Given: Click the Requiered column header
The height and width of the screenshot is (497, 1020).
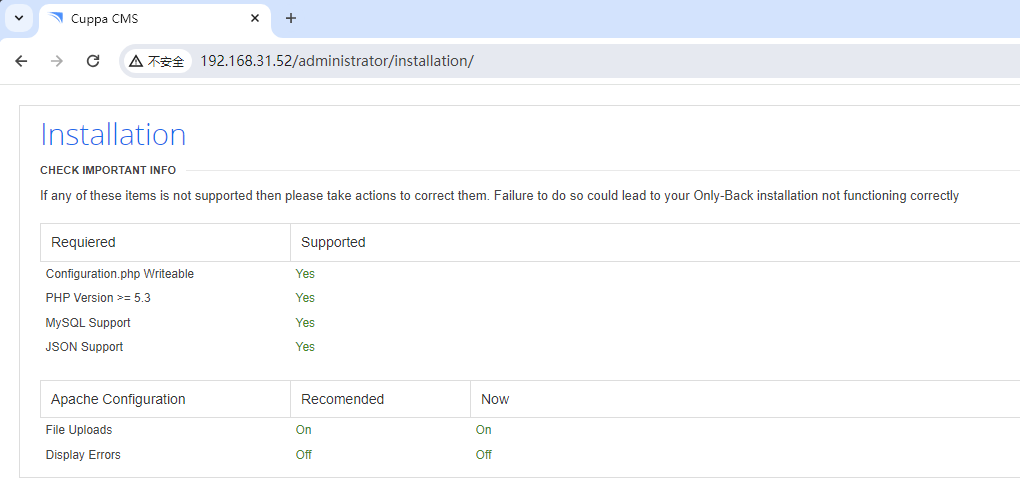Looking at the screenshot, I should tap(83, 242).
